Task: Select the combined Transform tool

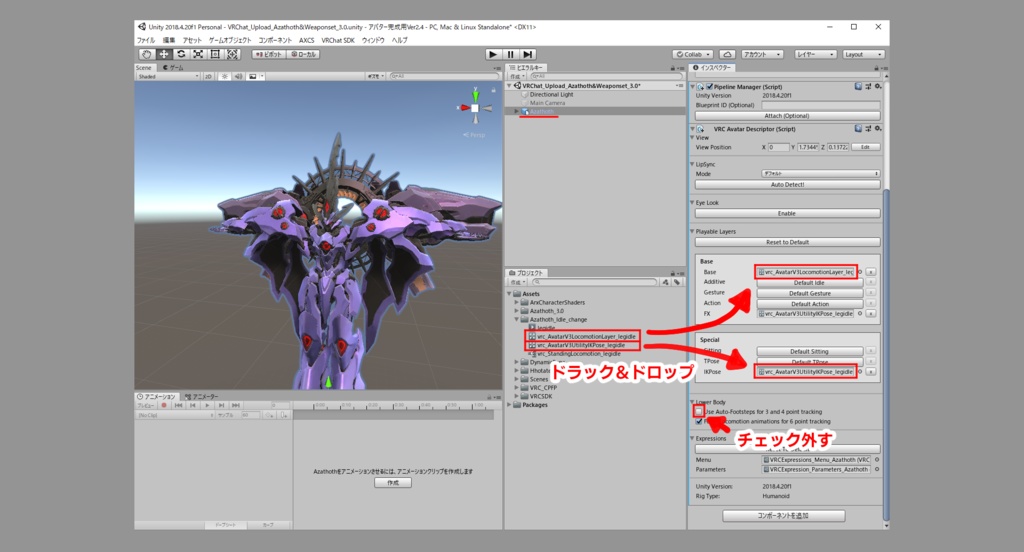Action: (x=232, y=54)
